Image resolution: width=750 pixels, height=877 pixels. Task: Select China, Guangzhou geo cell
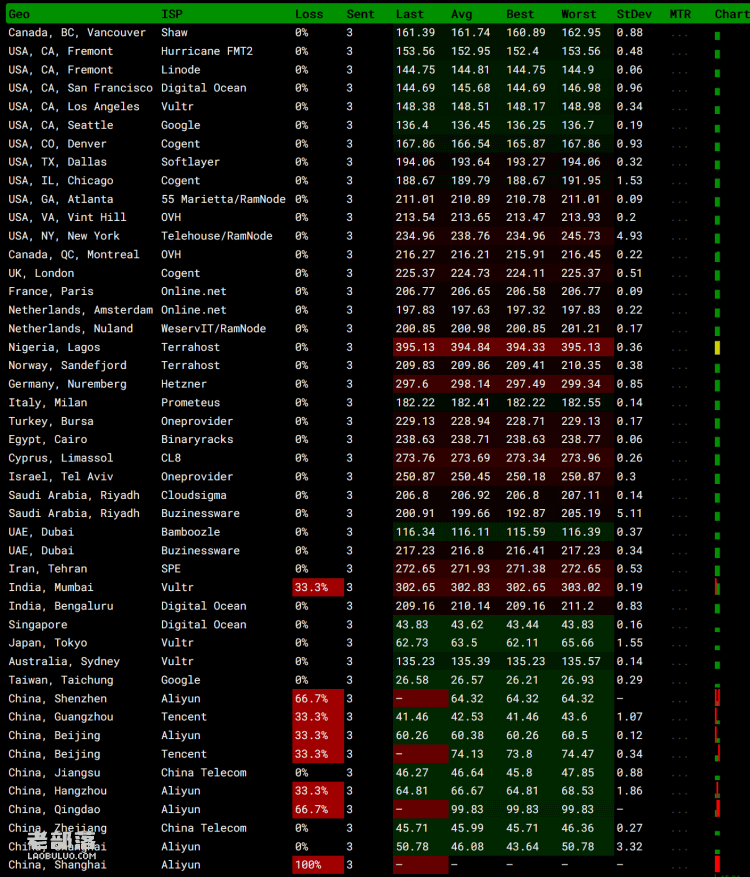point(61,717)
